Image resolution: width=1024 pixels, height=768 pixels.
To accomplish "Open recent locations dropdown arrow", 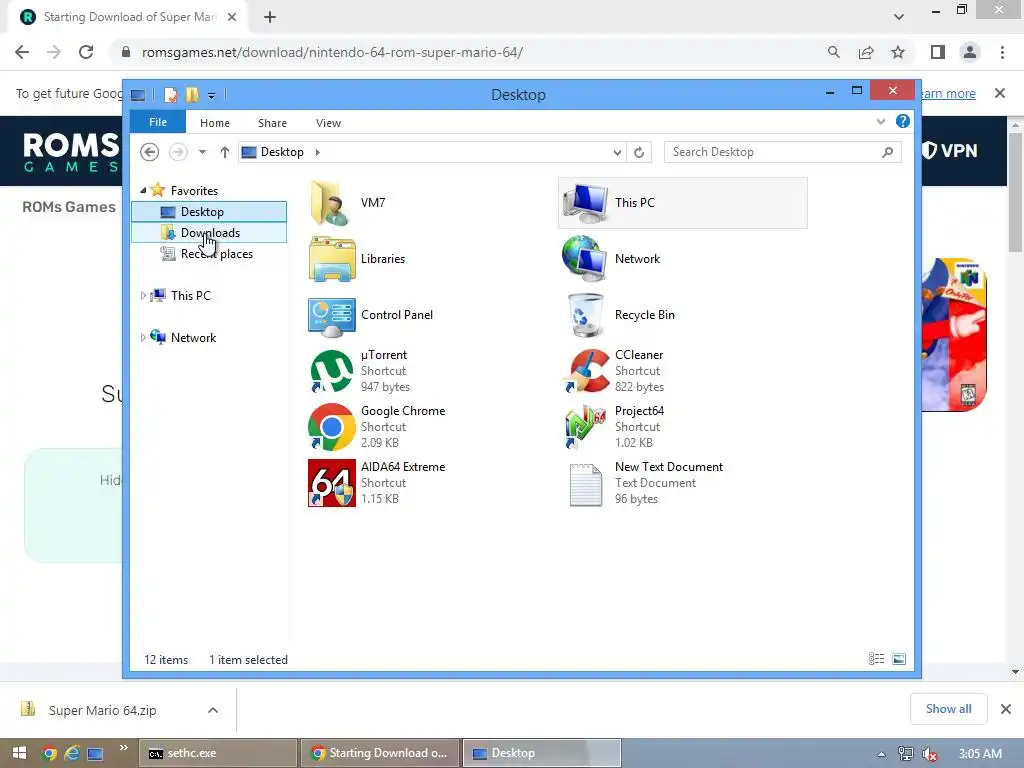I will pyautogui.click(x=202, y=152).
